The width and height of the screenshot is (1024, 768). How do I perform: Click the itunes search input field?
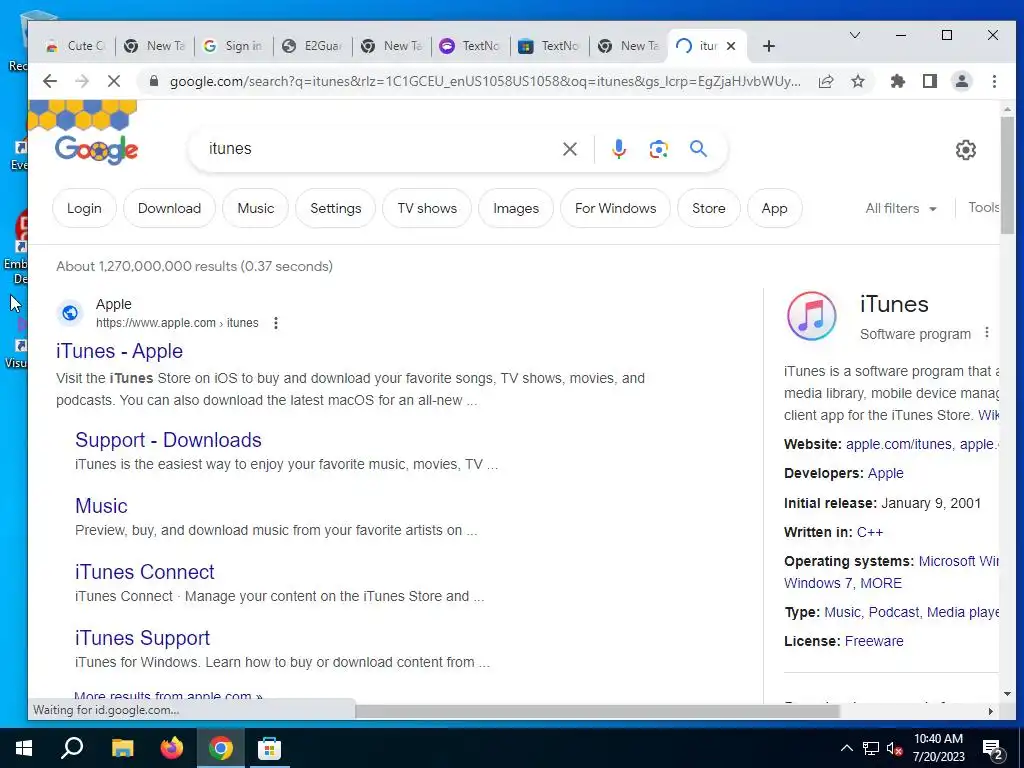pos(379,149)
